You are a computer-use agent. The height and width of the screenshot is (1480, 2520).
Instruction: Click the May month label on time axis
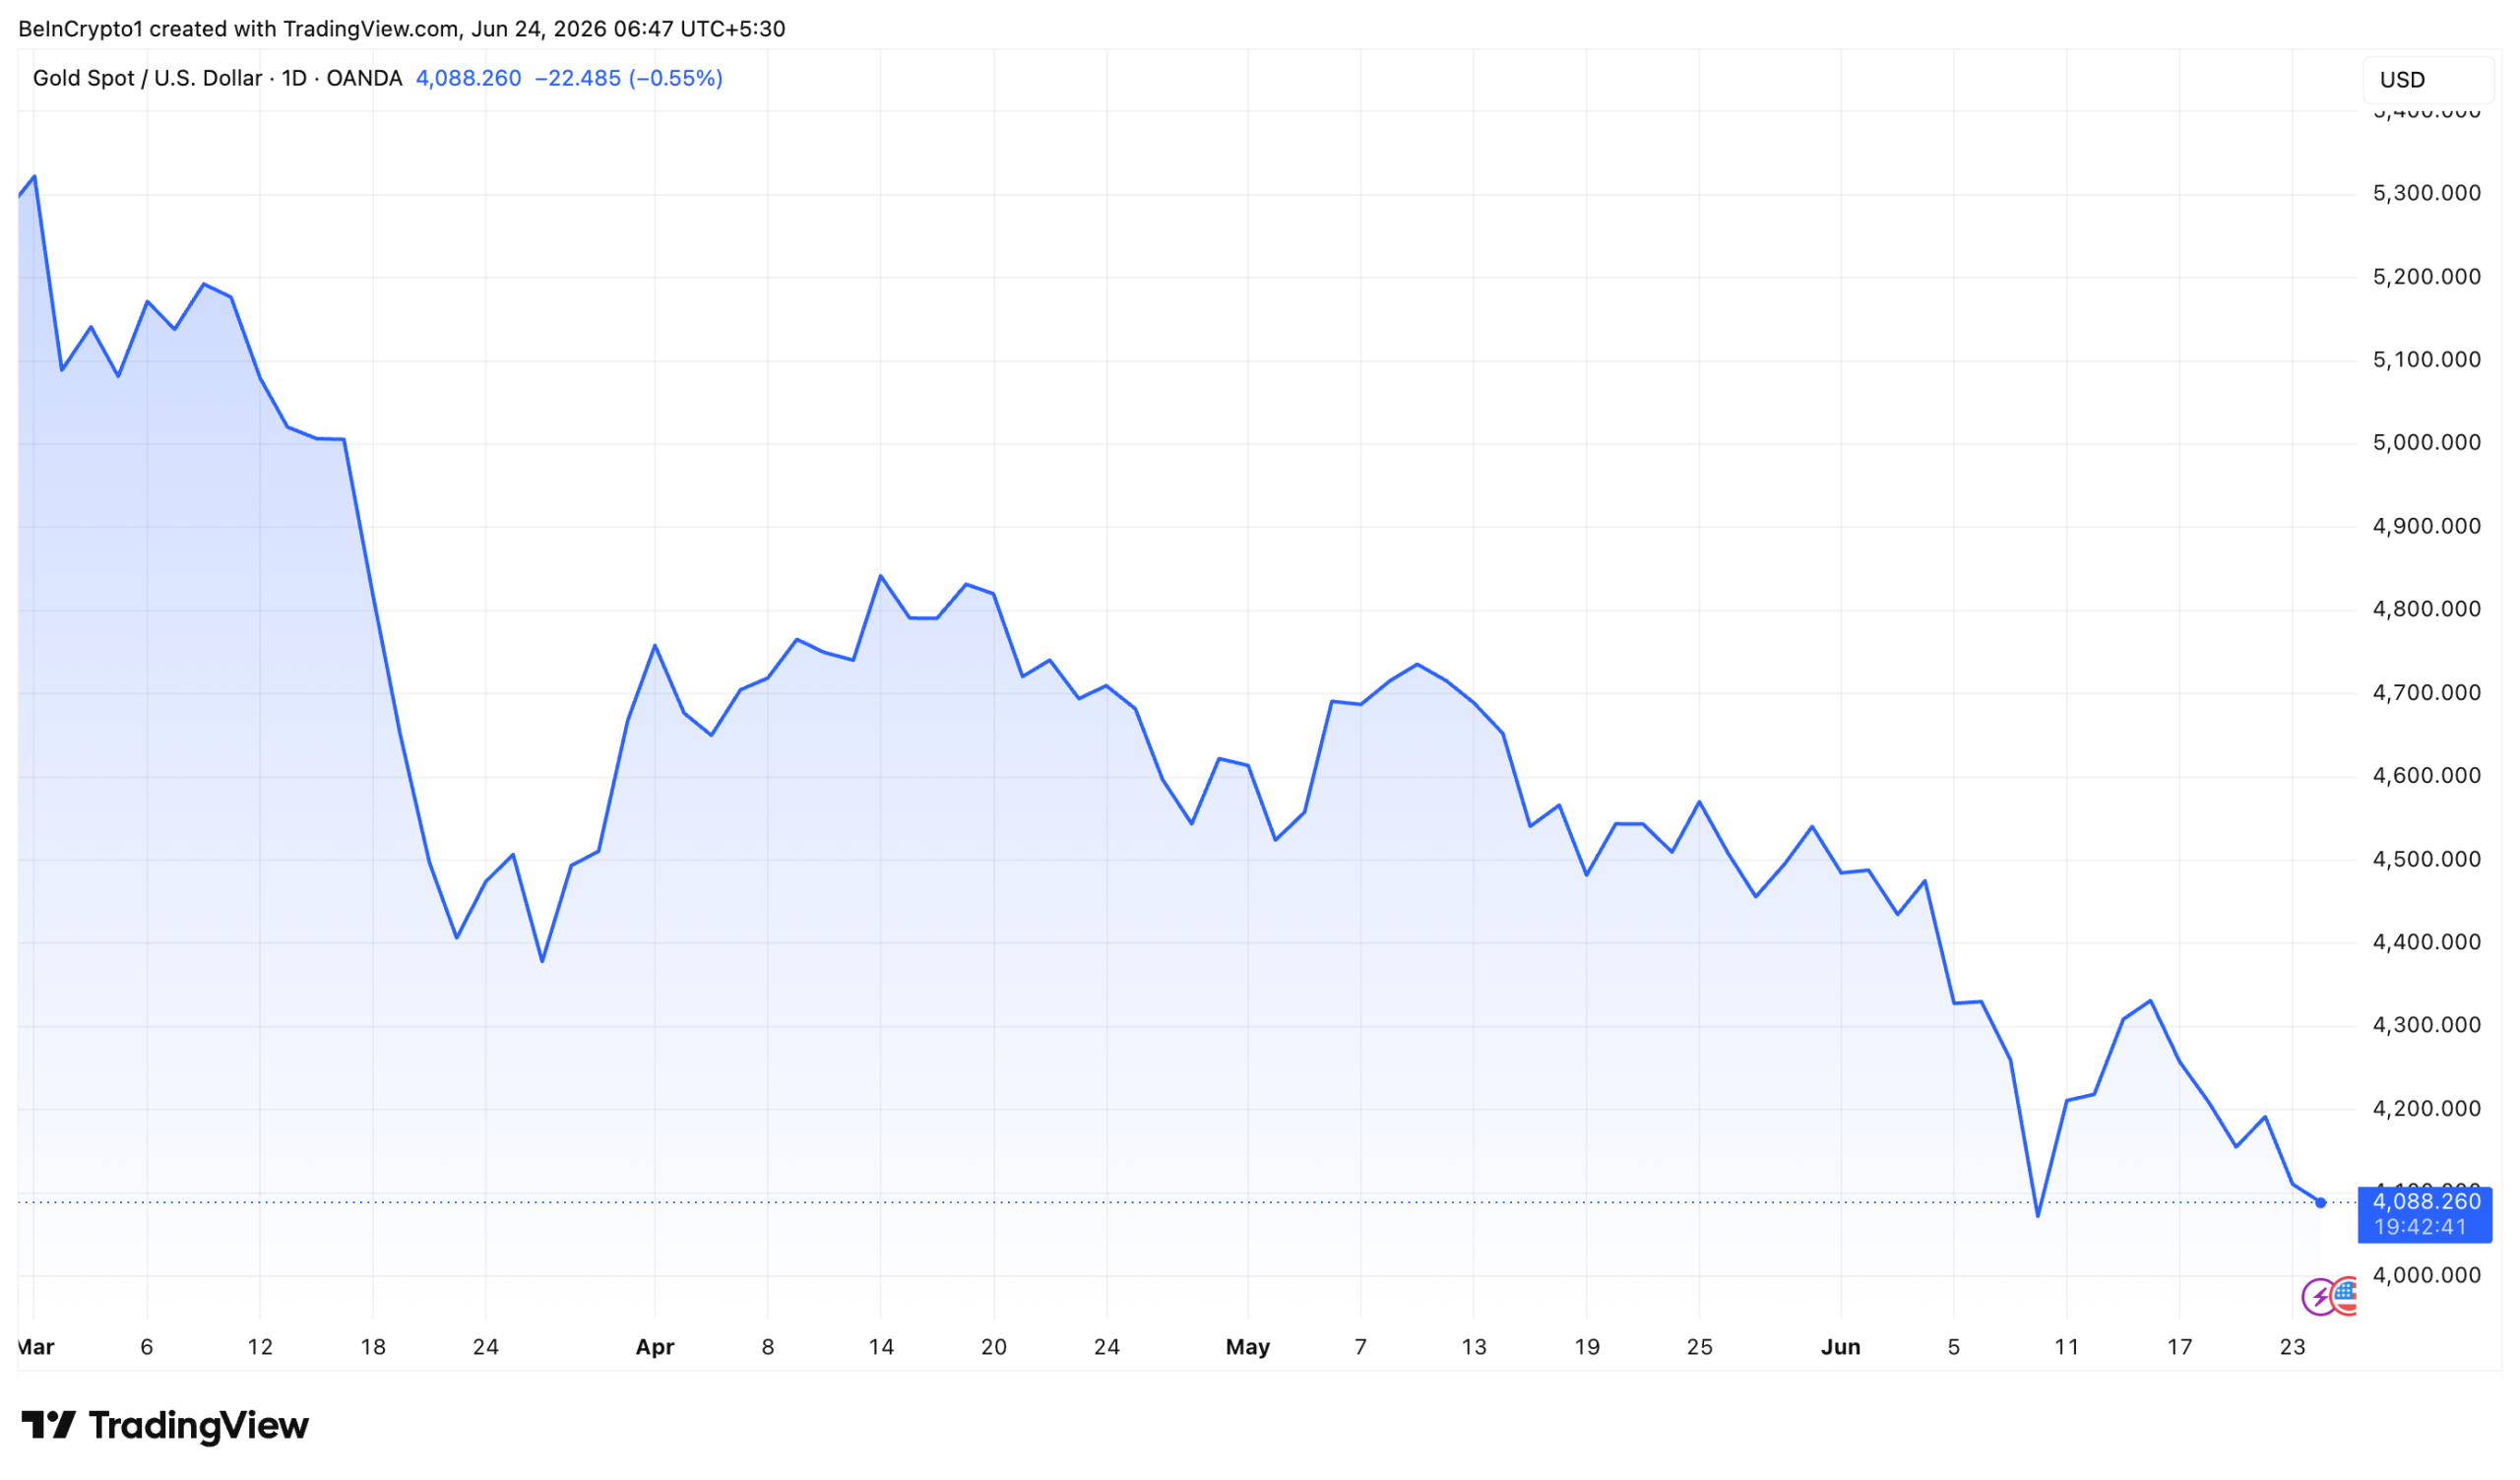[x=1248, y=1348]
